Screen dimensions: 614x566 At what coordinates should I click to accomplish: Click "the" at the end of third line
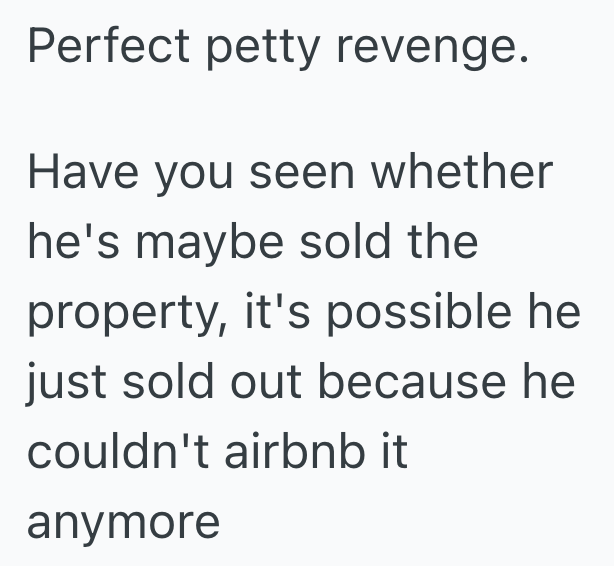436,243
